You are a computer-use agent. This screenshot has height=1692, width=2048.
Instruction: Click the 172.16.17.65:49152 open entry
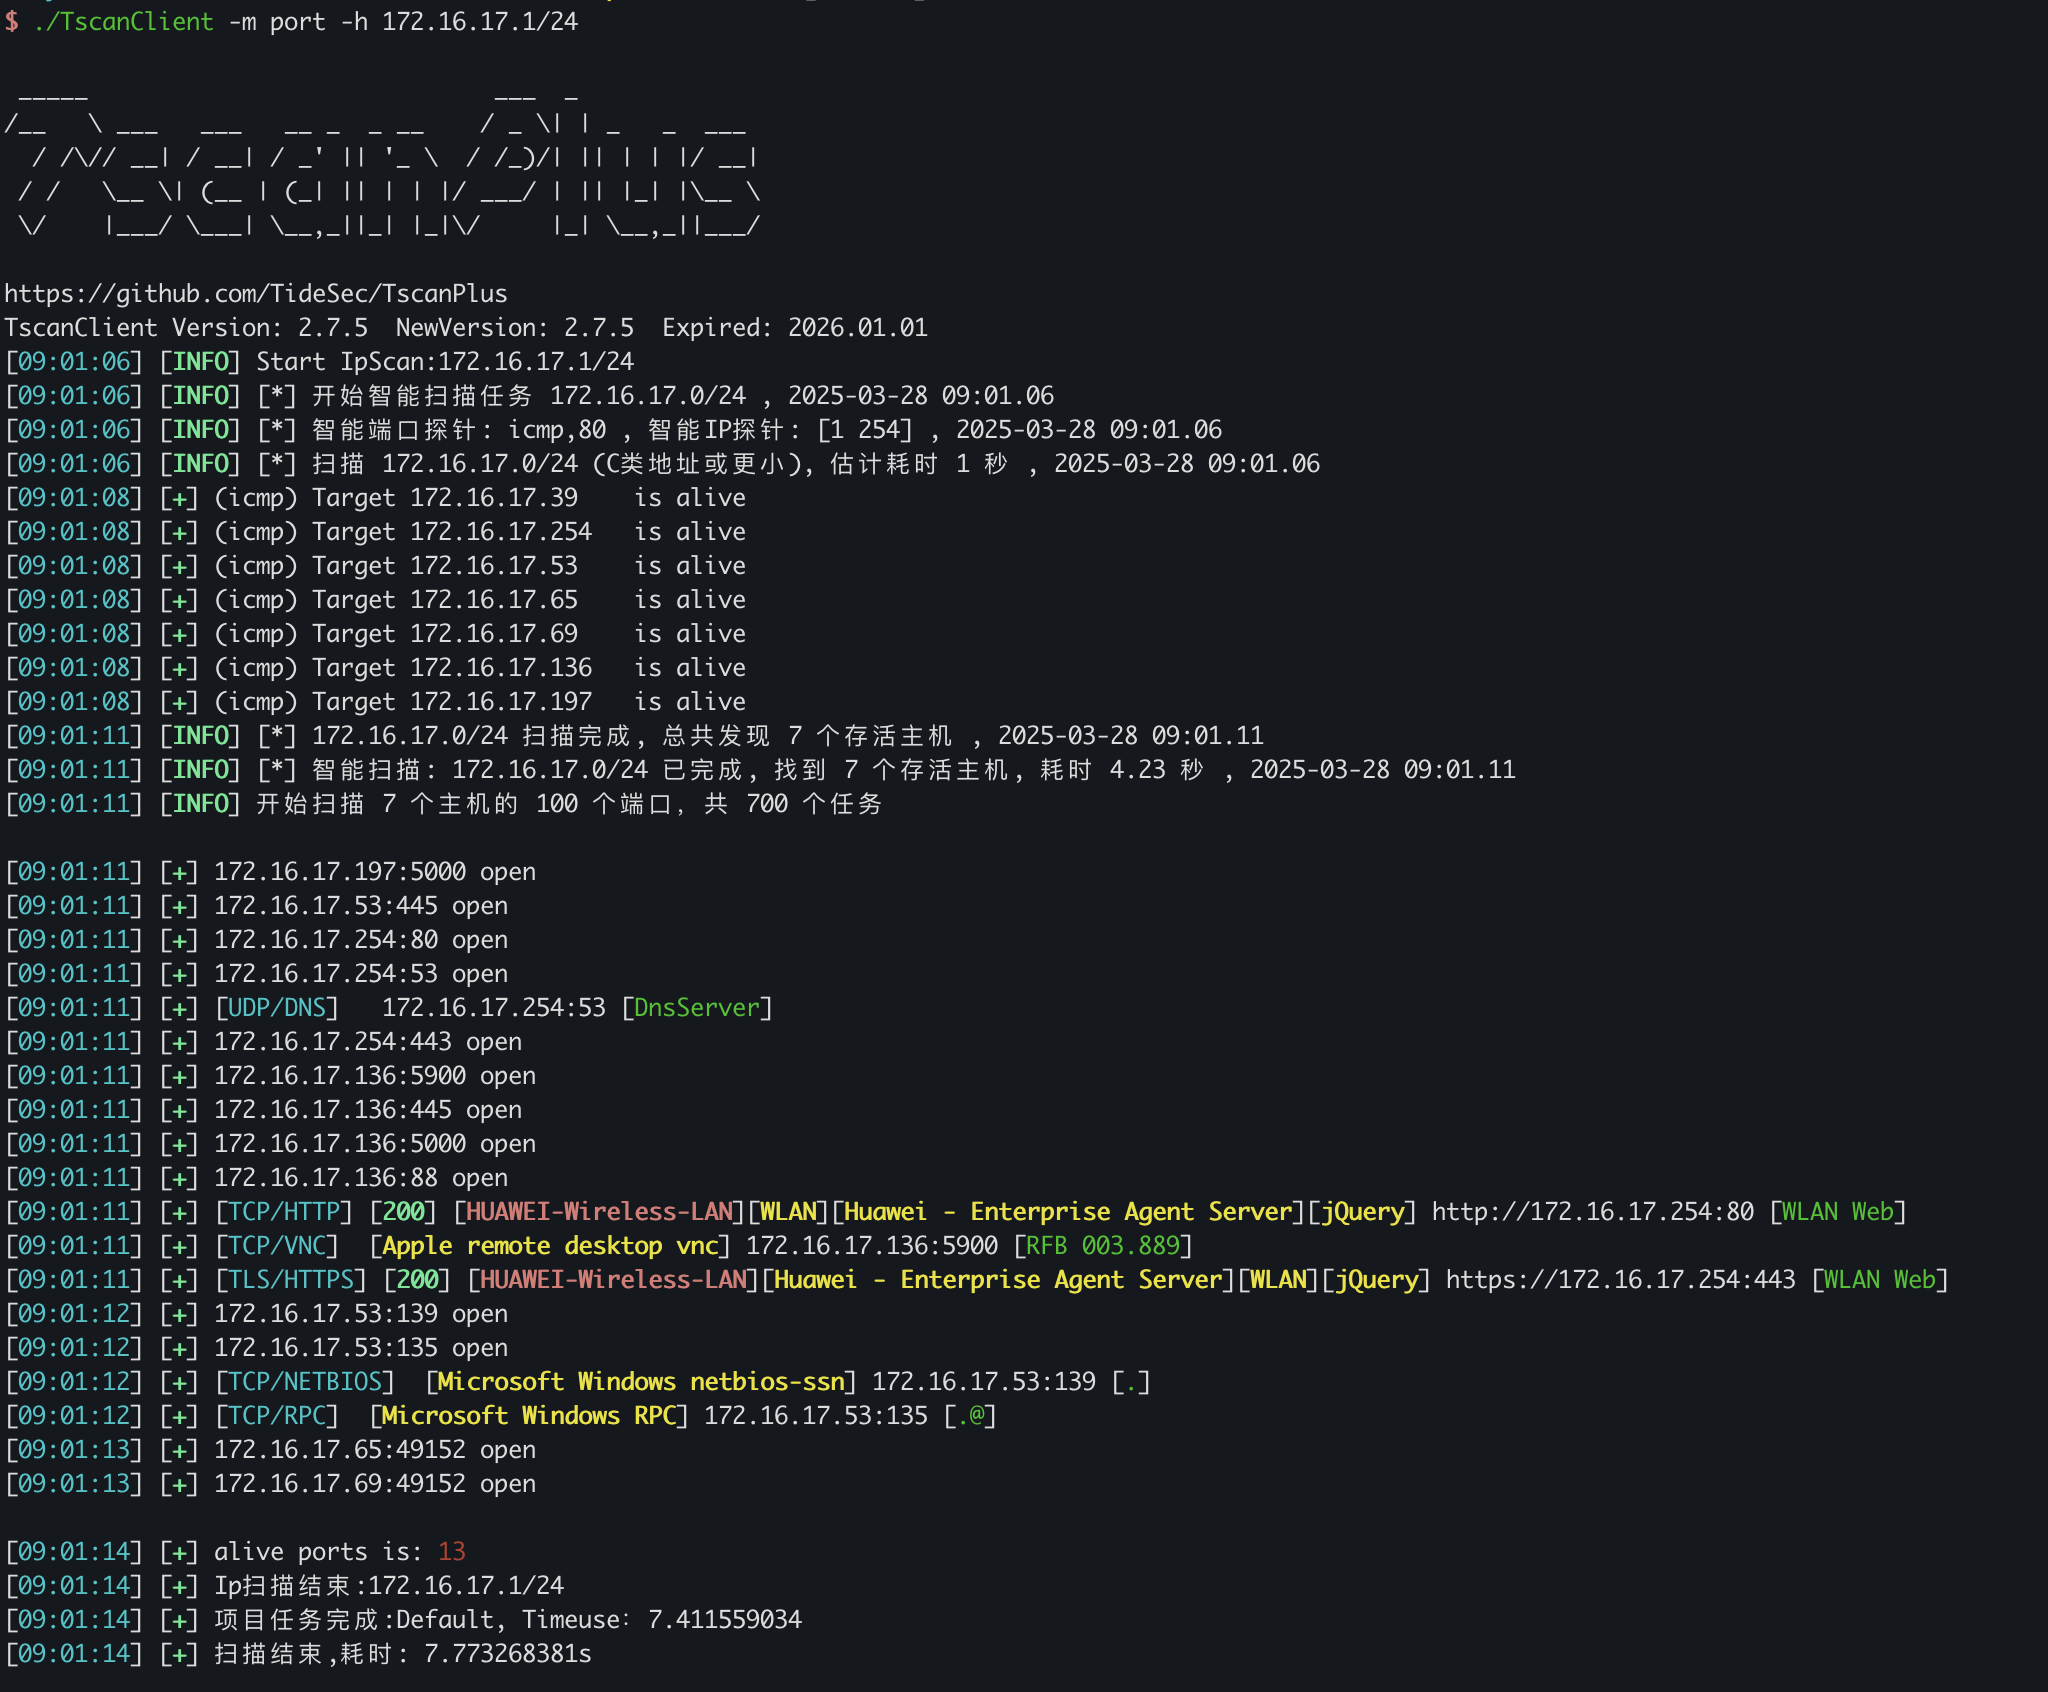tap(375, 1450)
